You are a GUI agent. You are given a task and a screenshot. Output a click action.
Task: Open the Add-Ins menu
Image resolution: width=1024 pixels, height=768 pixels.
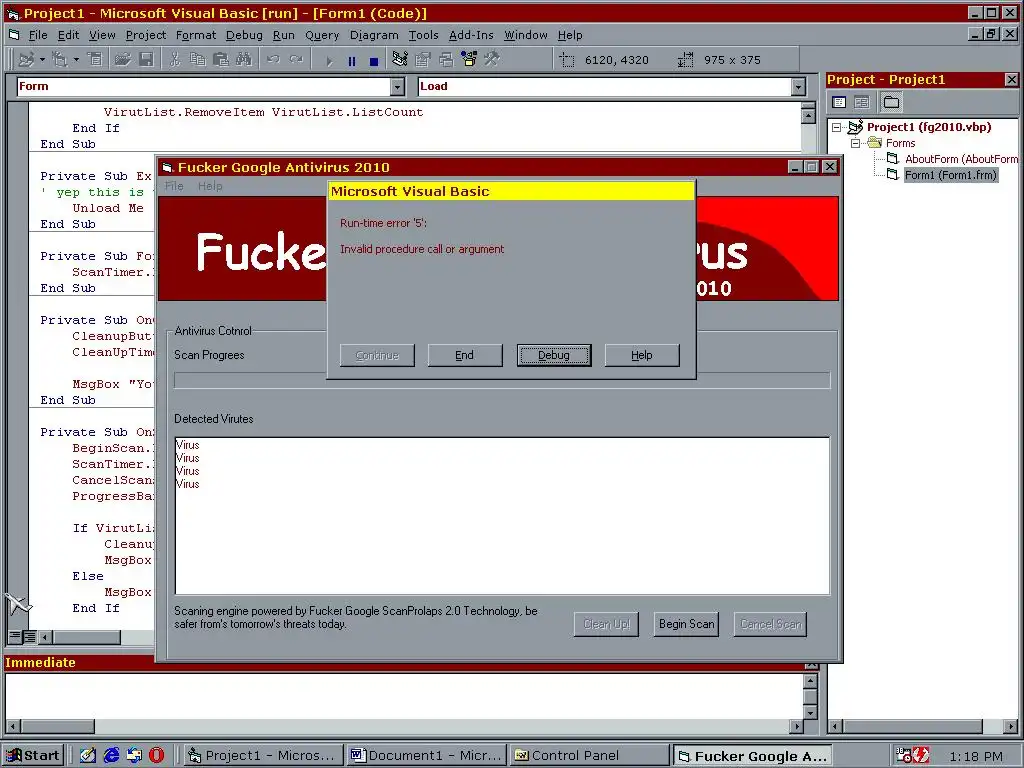pyautogui.click(x=471, y=35)
